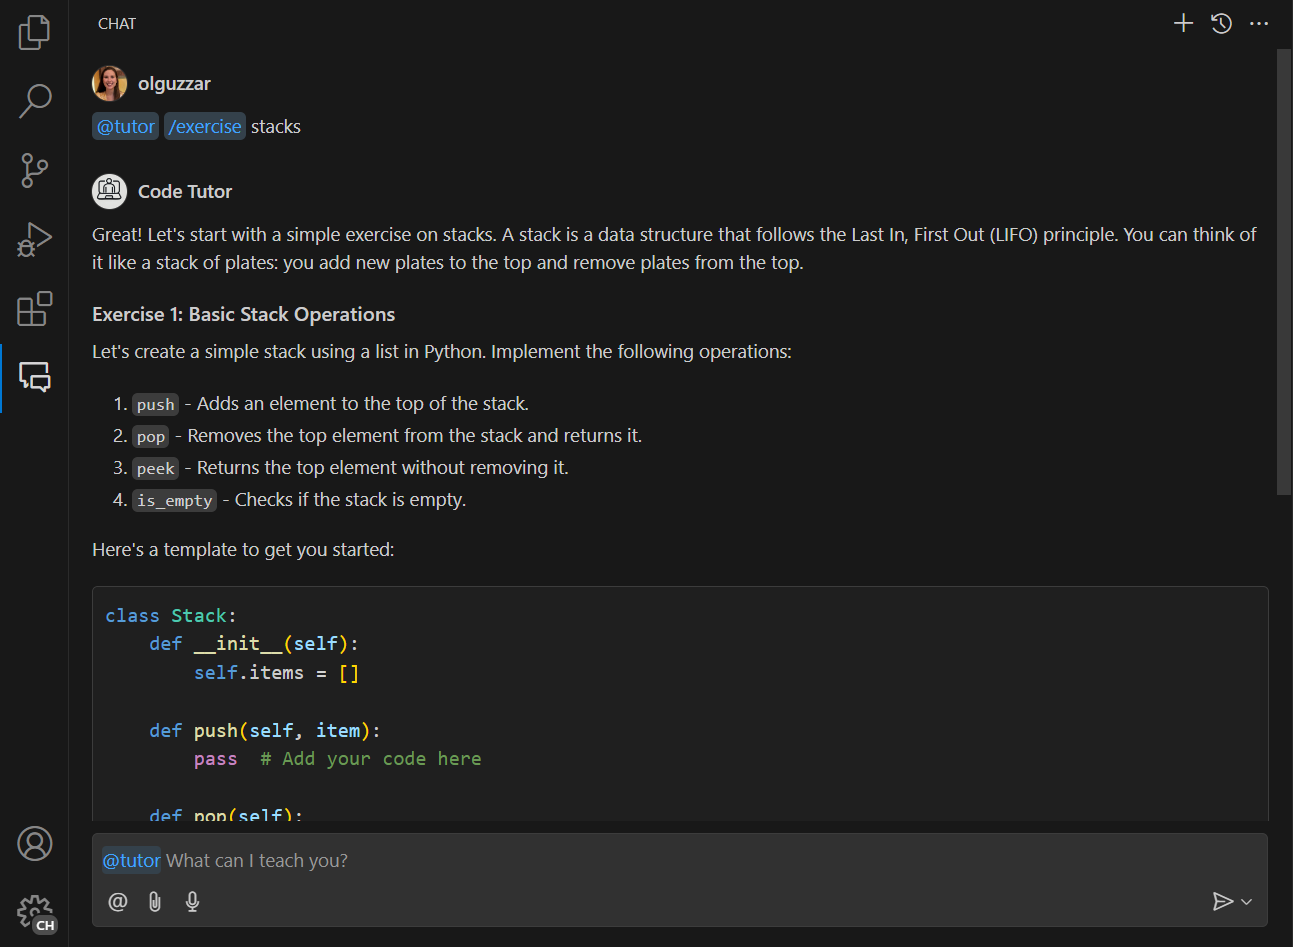Open the chat more actions menu

tap(1259, 23)
